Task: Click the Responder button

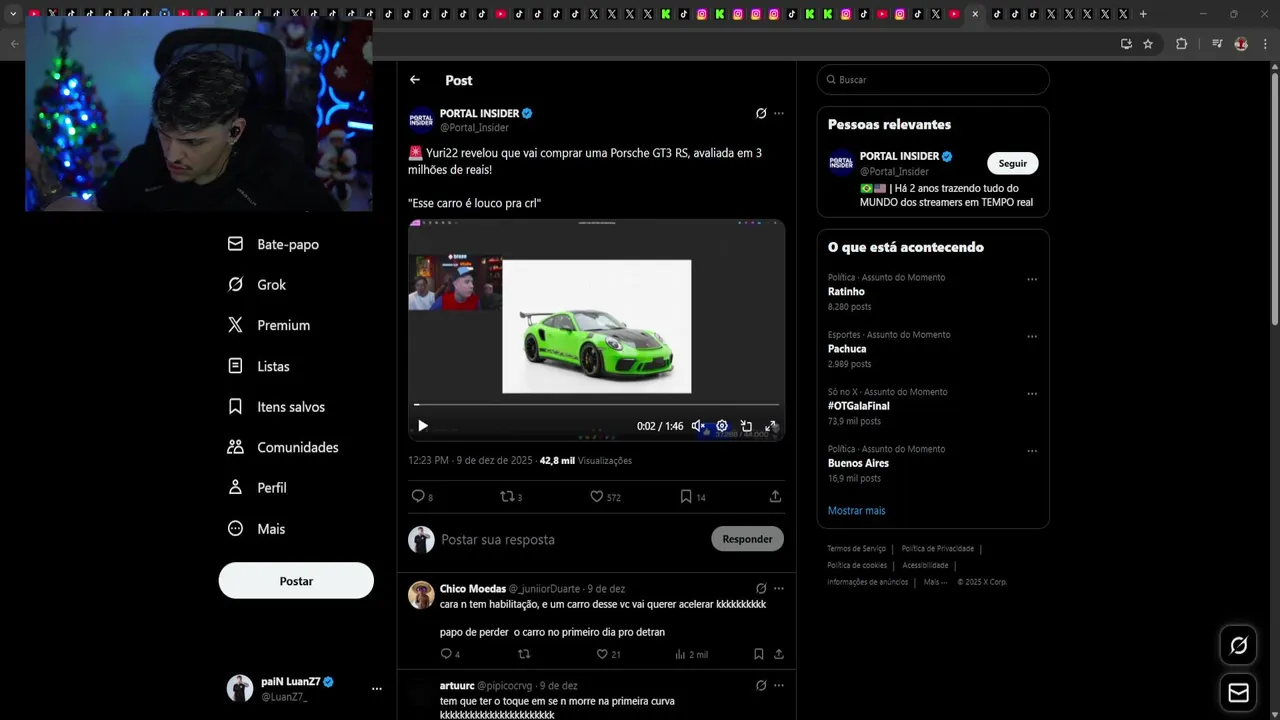Action: tap(747, 539)
